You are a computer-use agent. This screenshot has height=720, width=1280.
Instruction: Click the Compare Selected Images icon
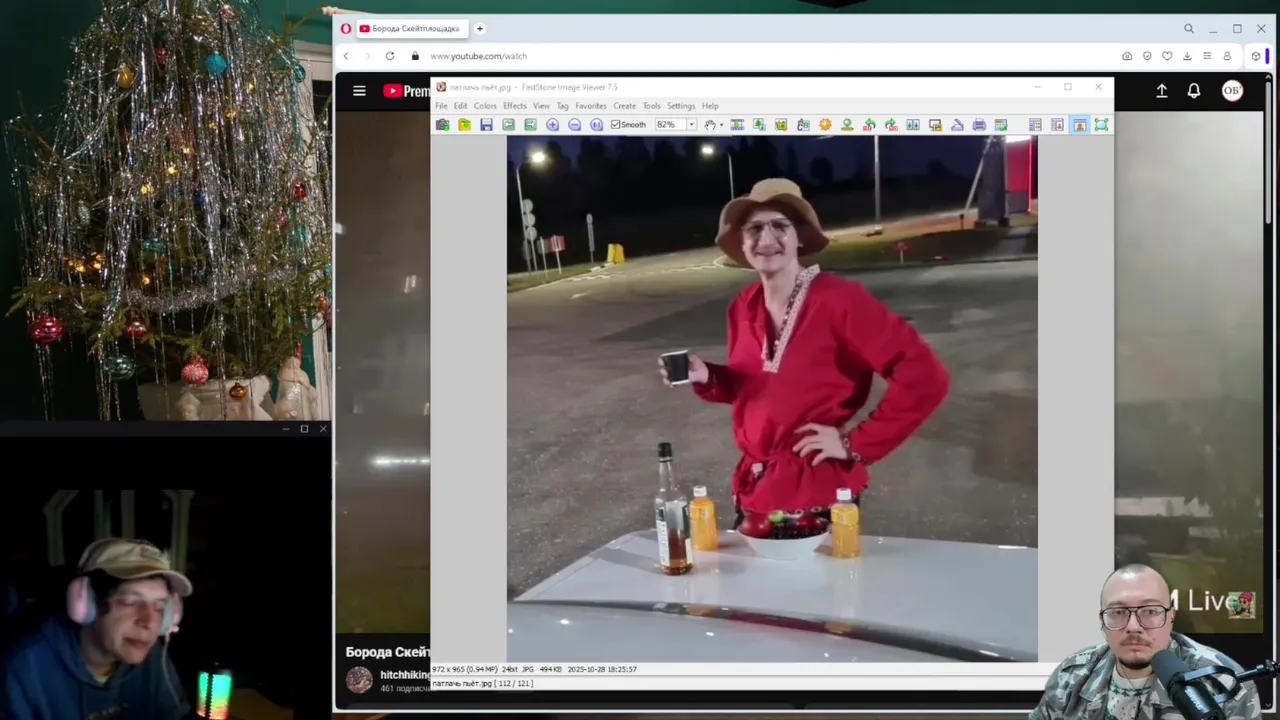[x=913, y=125]
